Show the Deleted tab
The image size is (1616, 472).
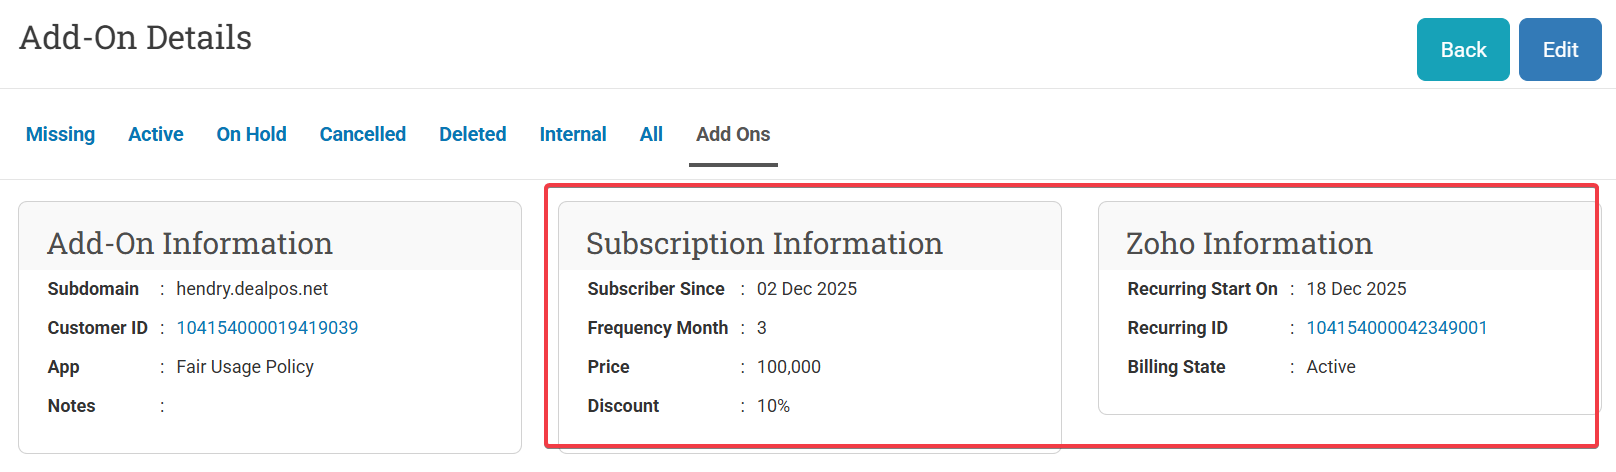[472, 134]
